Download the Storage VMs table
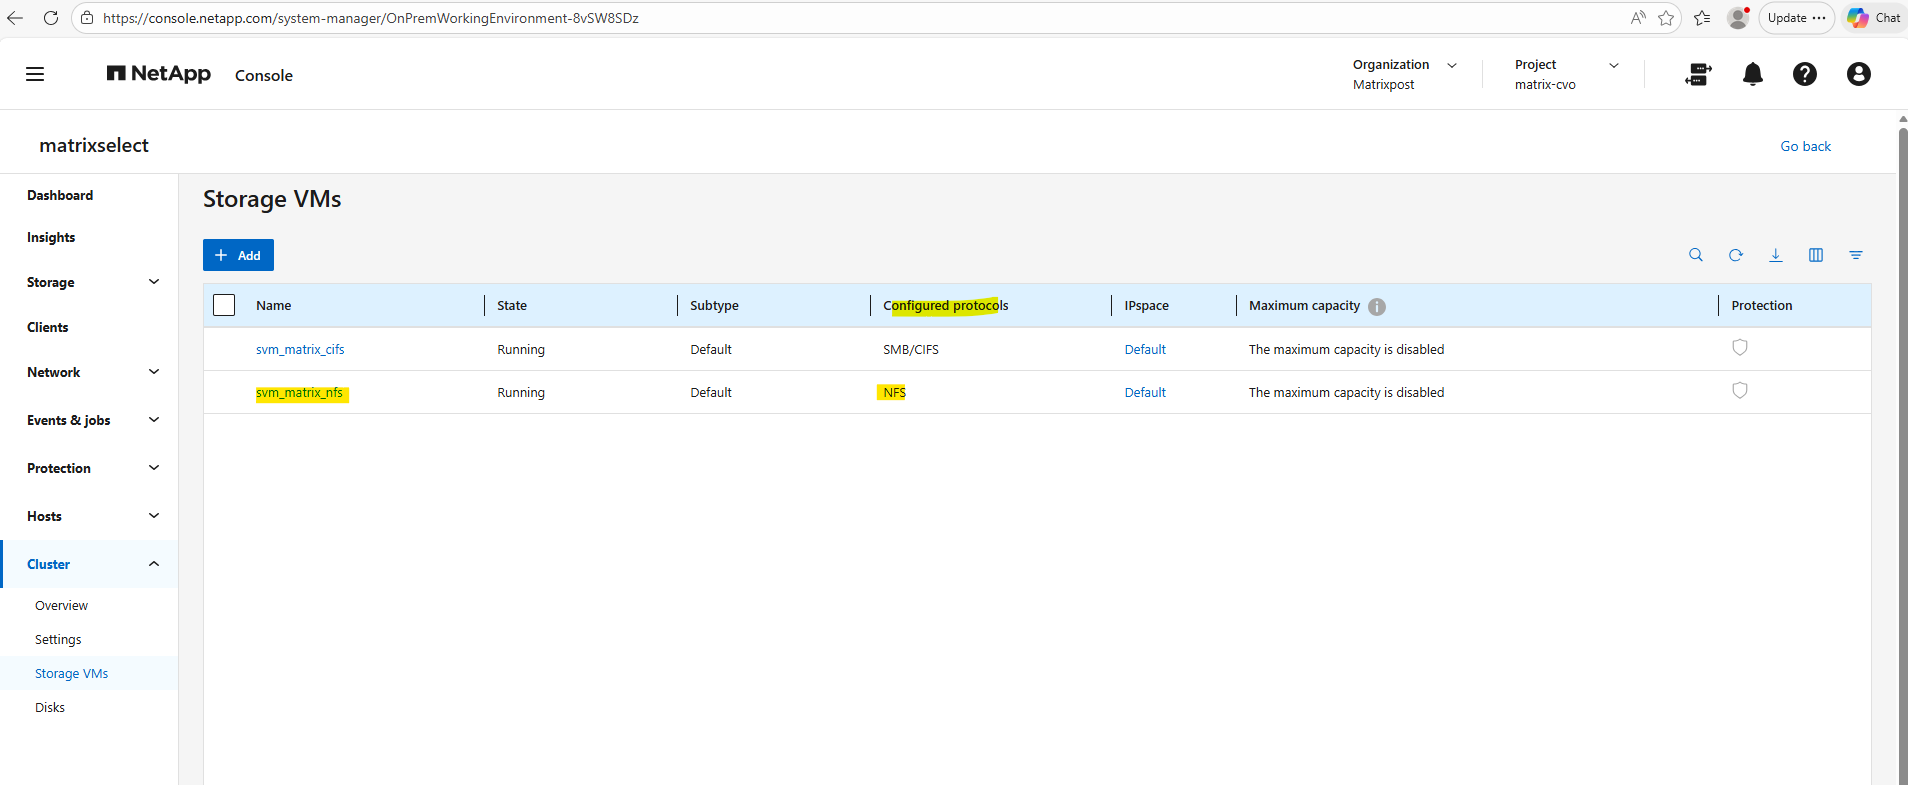The width and height of the screenshot is (1908, 785). click(x=1776, y=255)
